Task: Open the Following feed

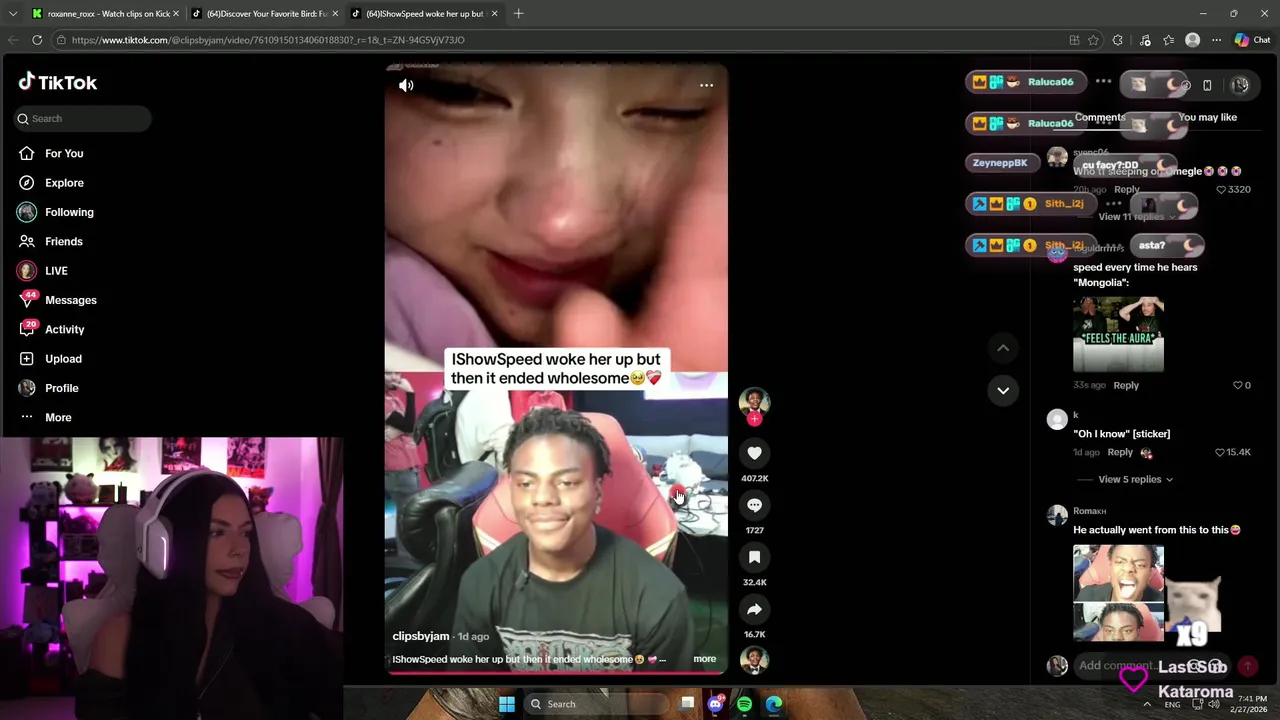Action: coord(69,212)
